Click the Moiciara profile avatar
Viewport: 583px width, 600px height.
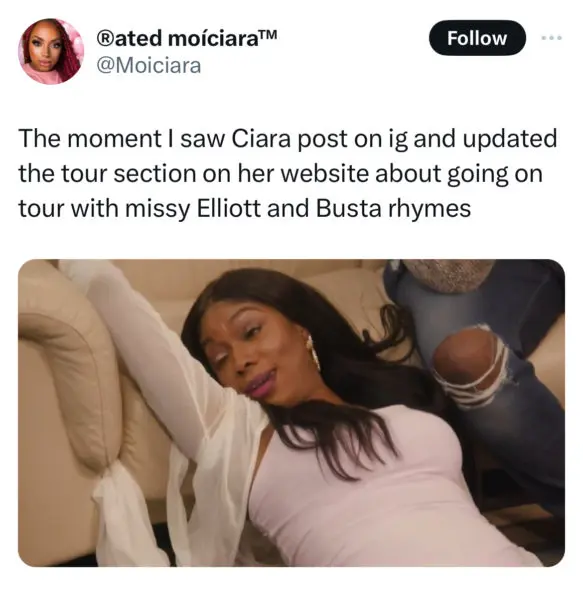coord(51,51)
